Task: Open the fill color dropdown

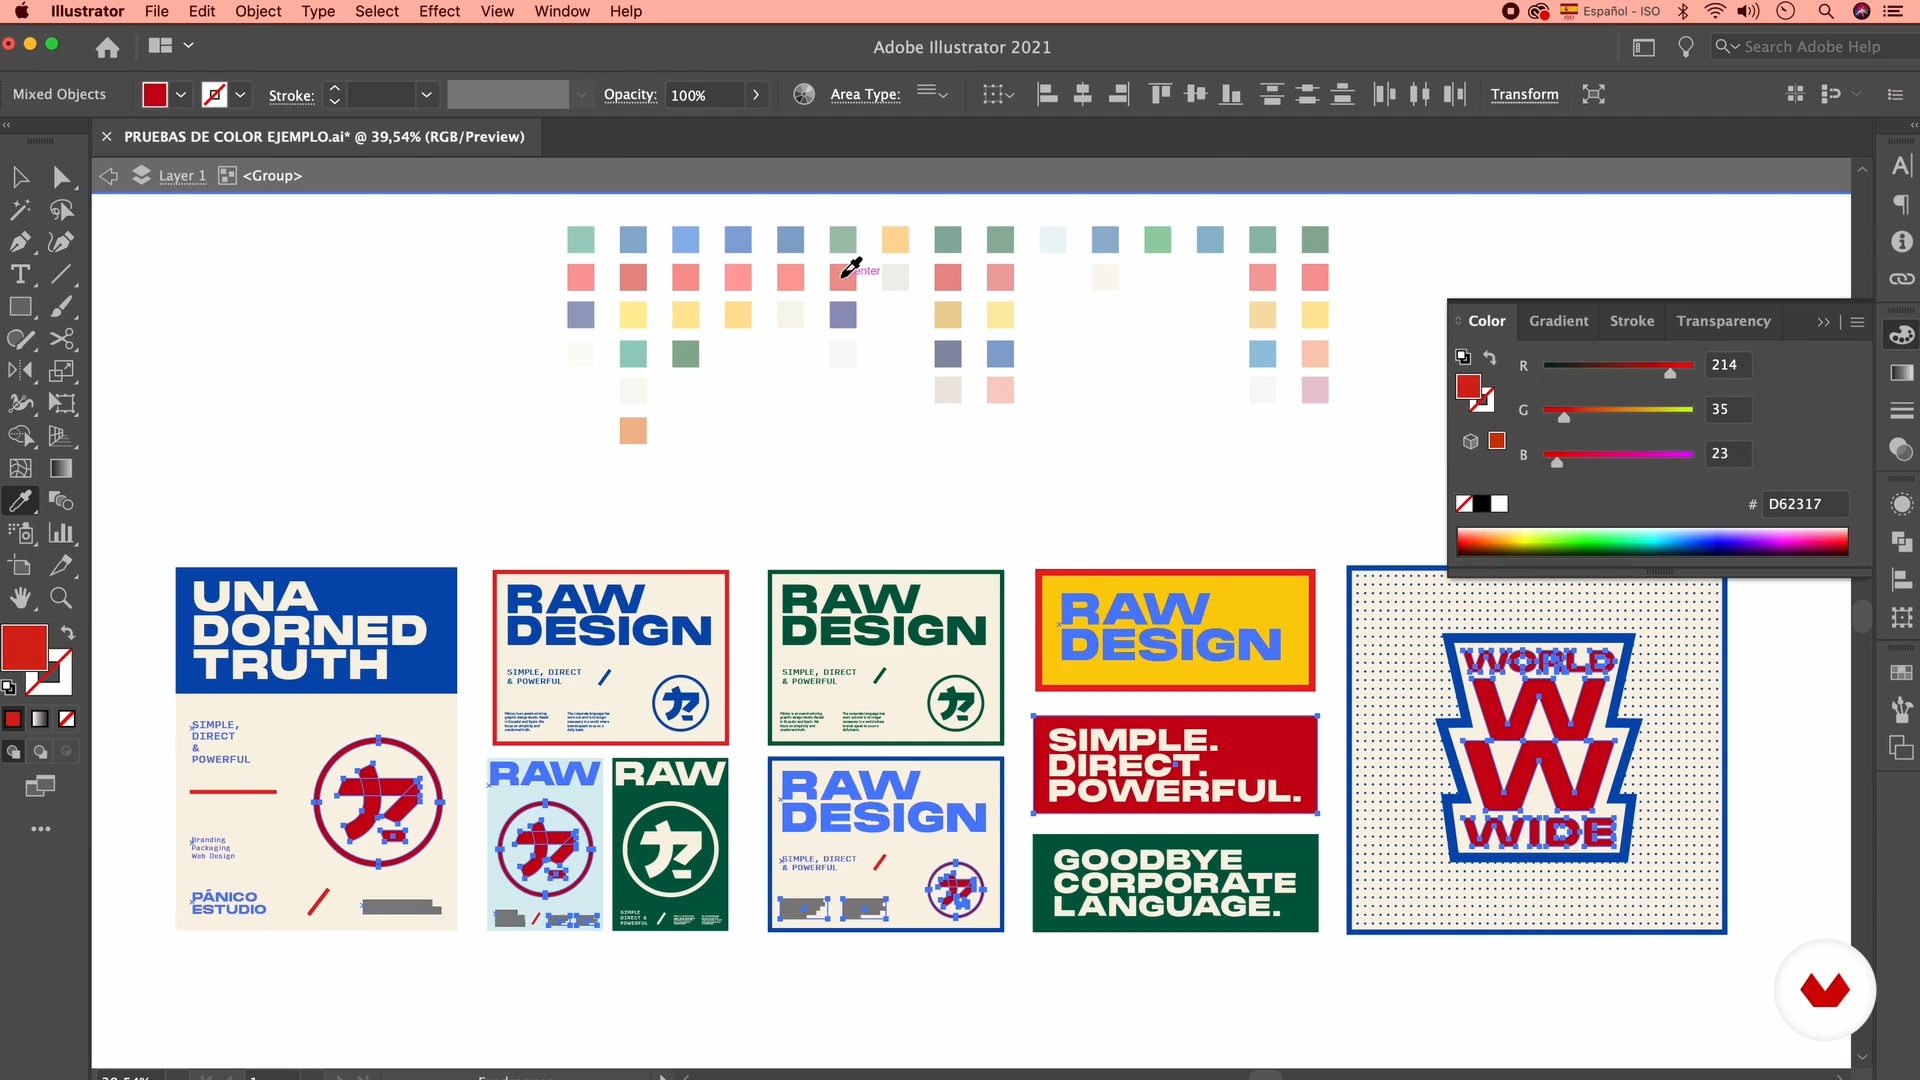Action: coord(181,95)
